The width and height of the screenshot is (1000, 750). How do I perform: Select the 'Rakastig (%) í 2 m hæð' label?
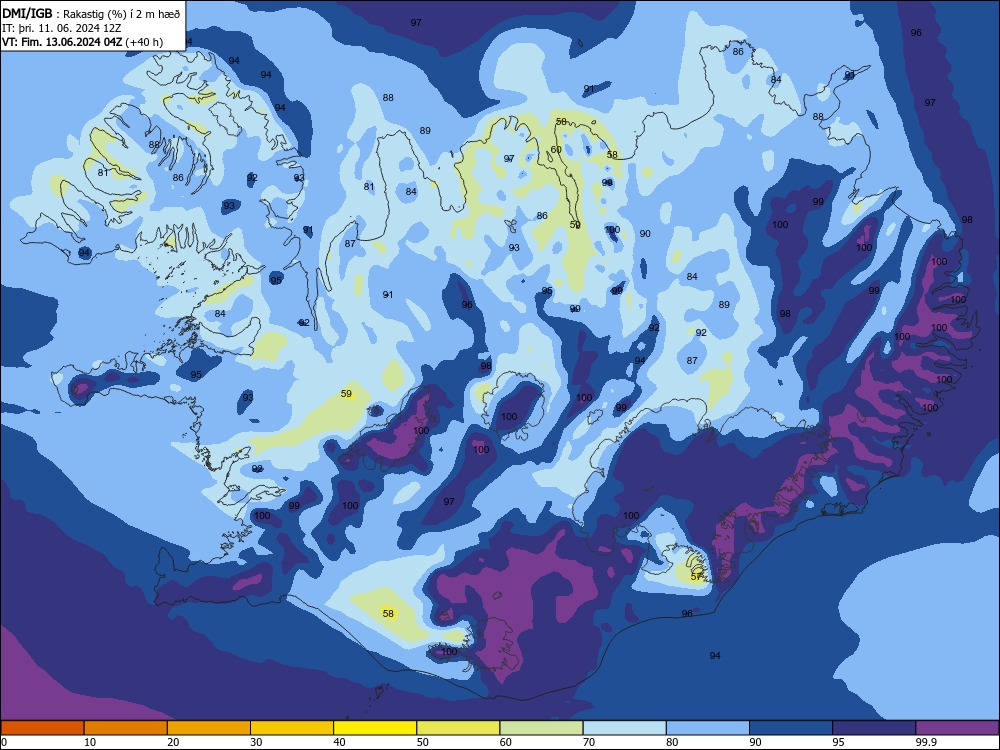121,14
